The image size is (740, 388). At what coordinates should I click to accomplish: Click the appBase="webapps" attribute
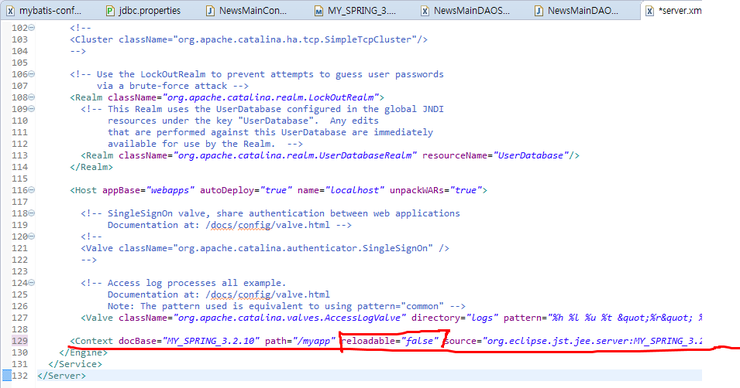pos(149,190)
